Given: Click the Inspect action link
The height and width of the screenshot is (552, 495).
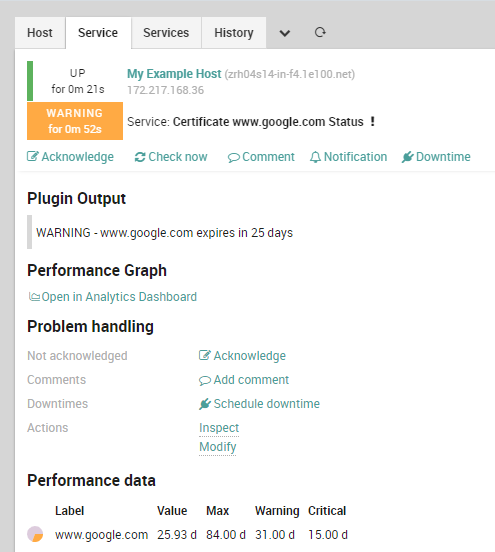Looking at the screenshot, I should point(219,428).
